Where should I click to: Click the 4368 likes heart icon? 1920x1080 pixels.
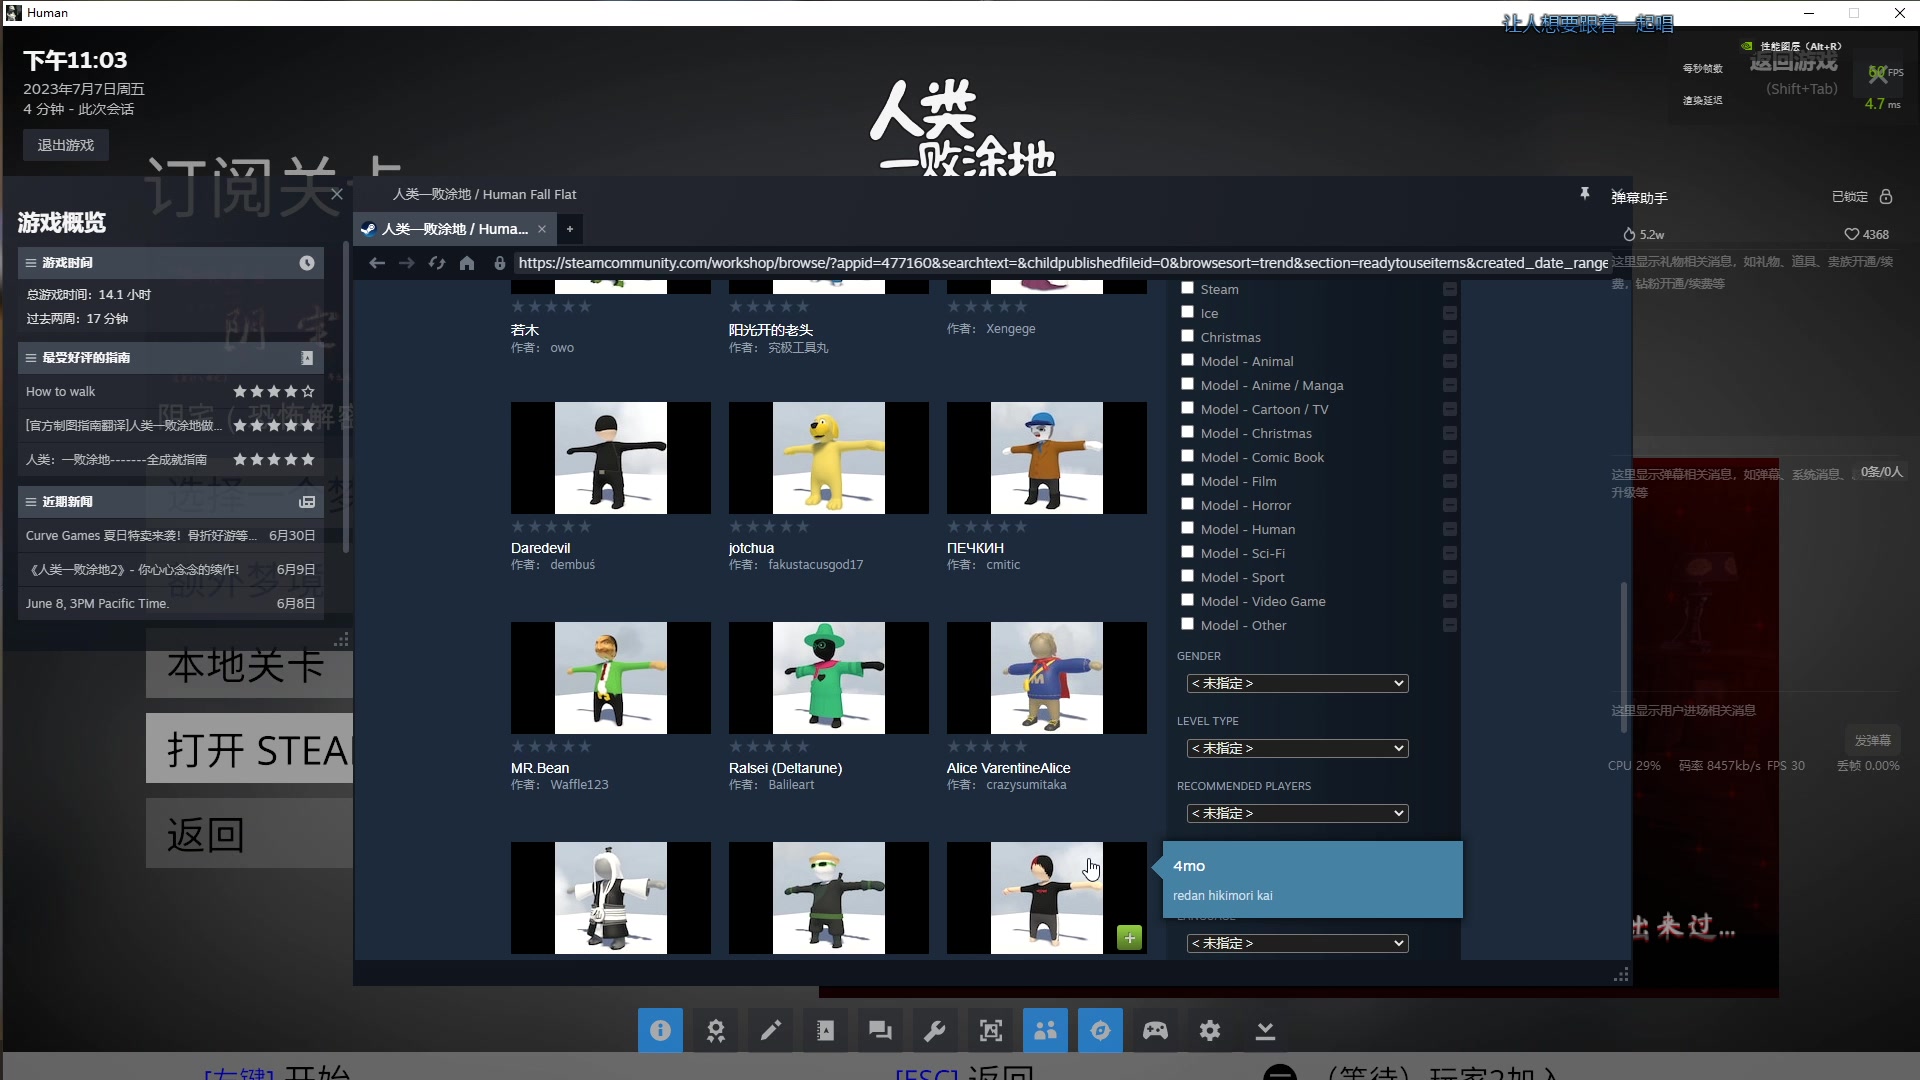1852,234
